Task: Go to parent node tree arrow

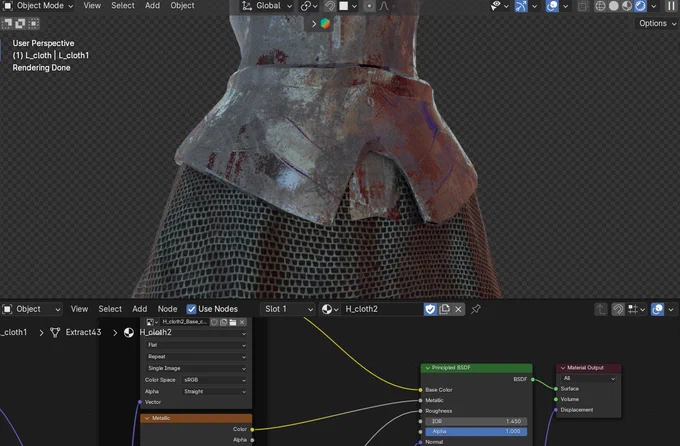Action: tap(601, 309)
